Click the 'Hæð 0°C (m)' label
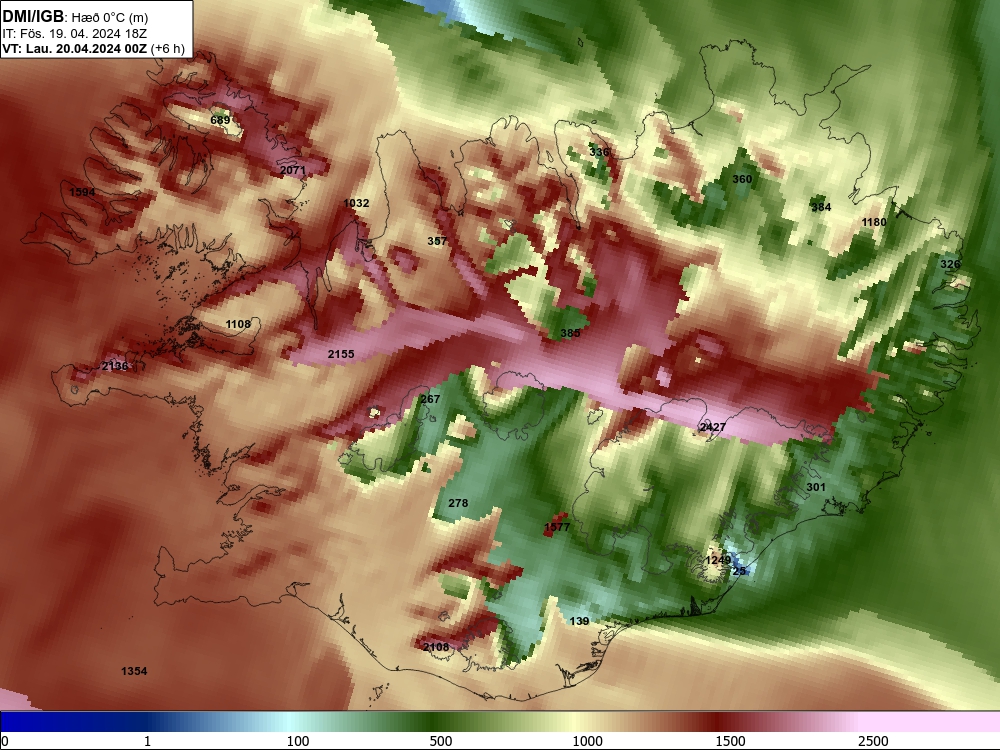 [x=110, y=18]
